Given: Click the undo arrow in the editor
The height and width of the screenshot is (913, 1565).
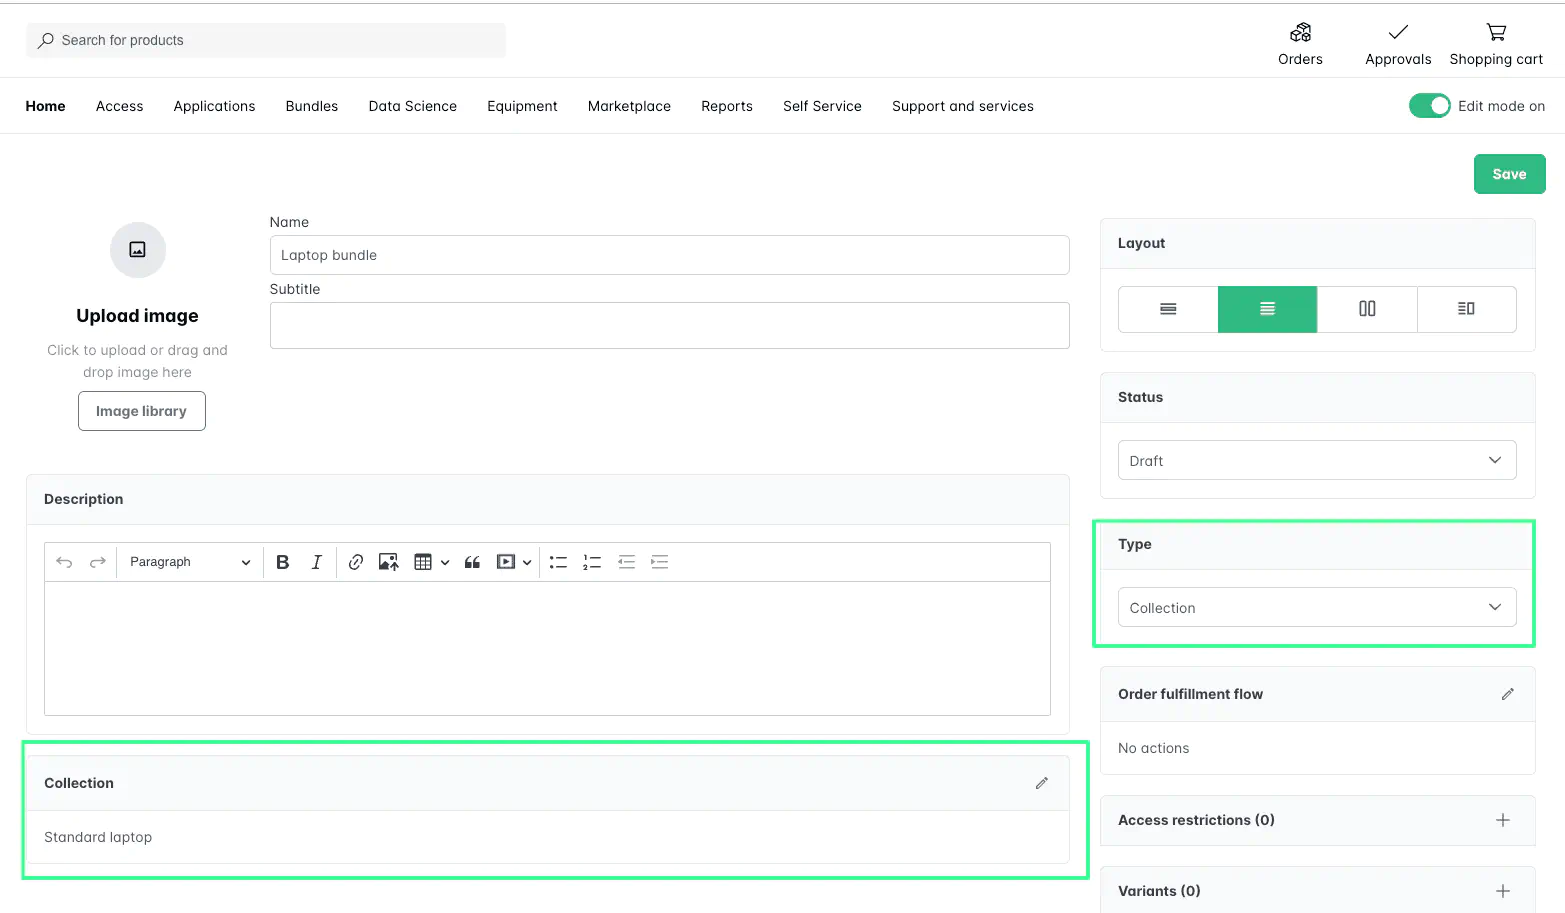Looking at the screenshot, I should coord(63,562).
